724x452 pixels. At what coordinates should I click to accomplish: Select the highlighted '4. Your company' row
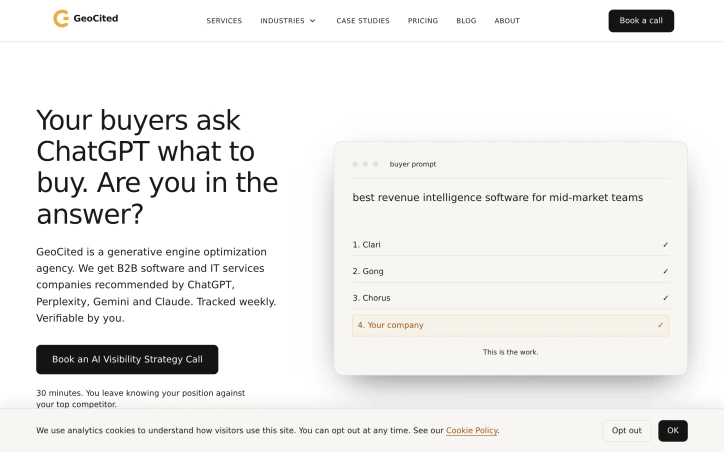click(510, 325)
